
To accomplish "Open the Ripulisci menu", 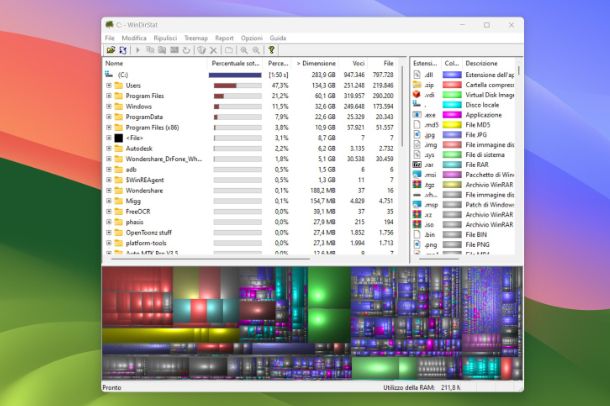I will click(165, 38).
